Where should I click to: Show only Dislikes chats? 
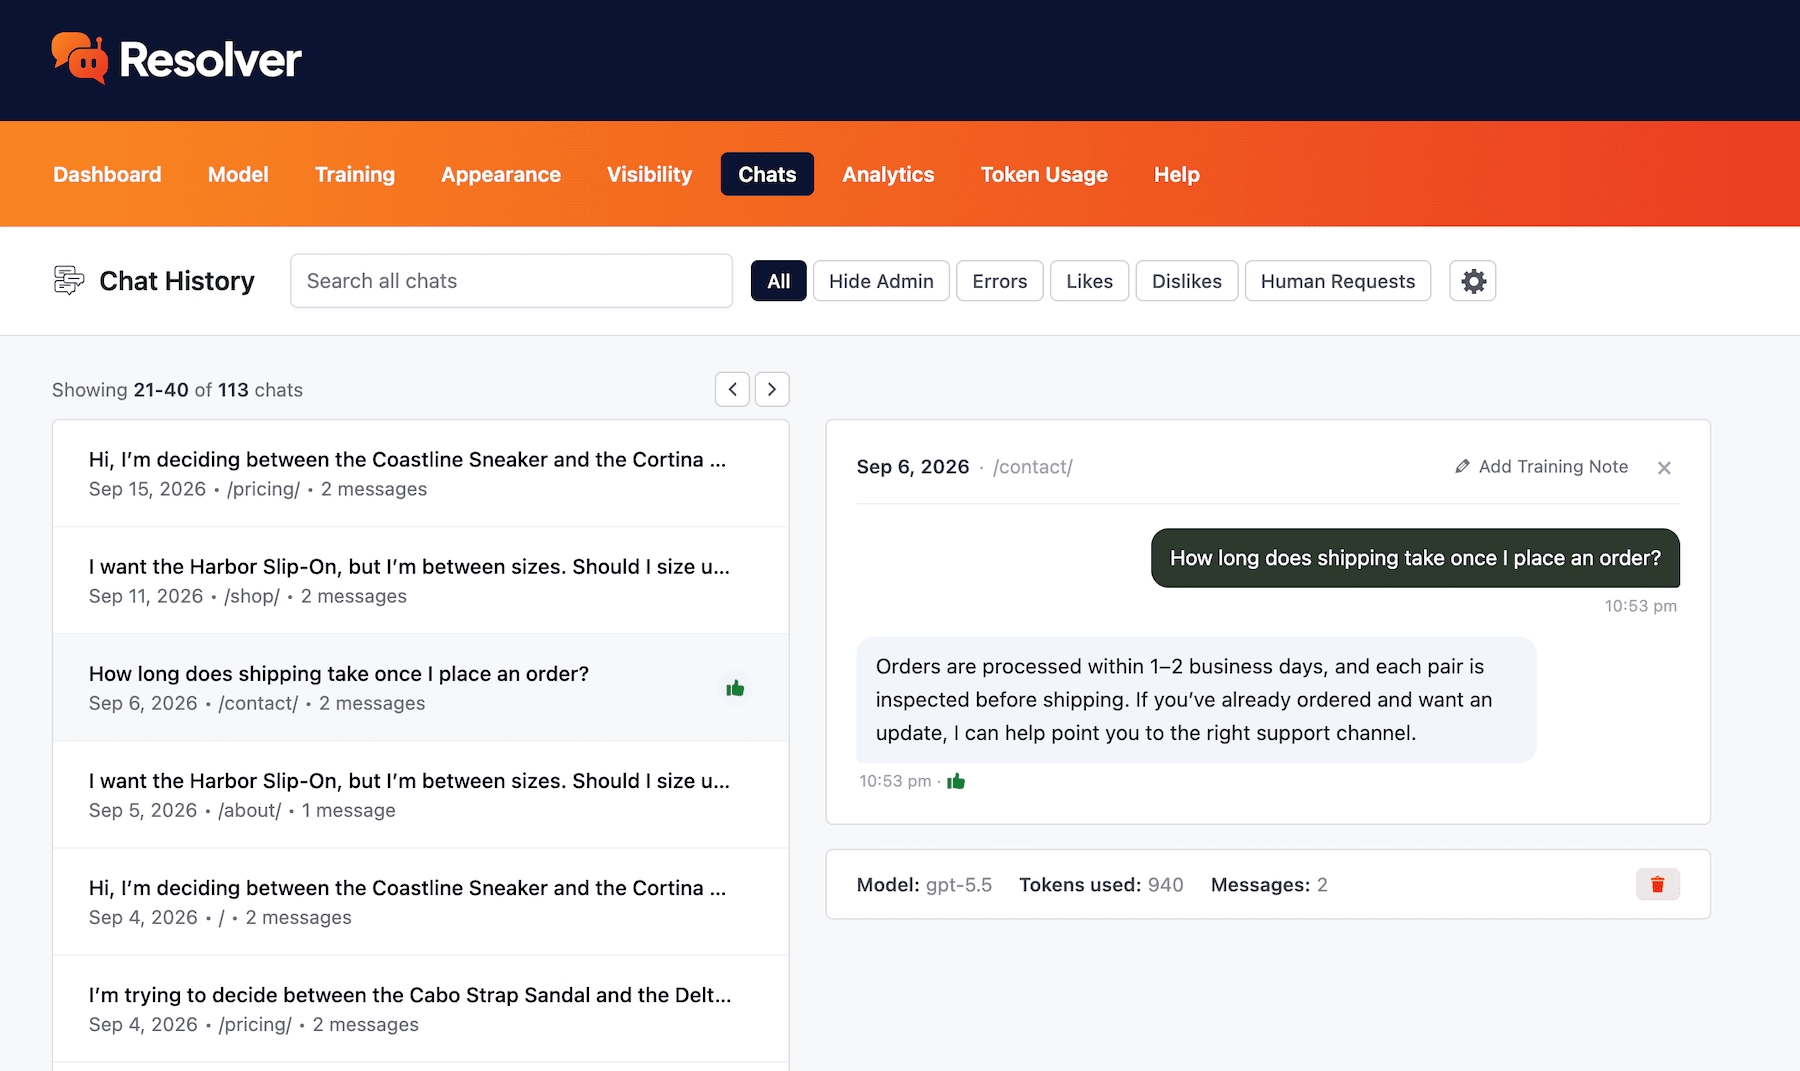[x=1187, y=281]
